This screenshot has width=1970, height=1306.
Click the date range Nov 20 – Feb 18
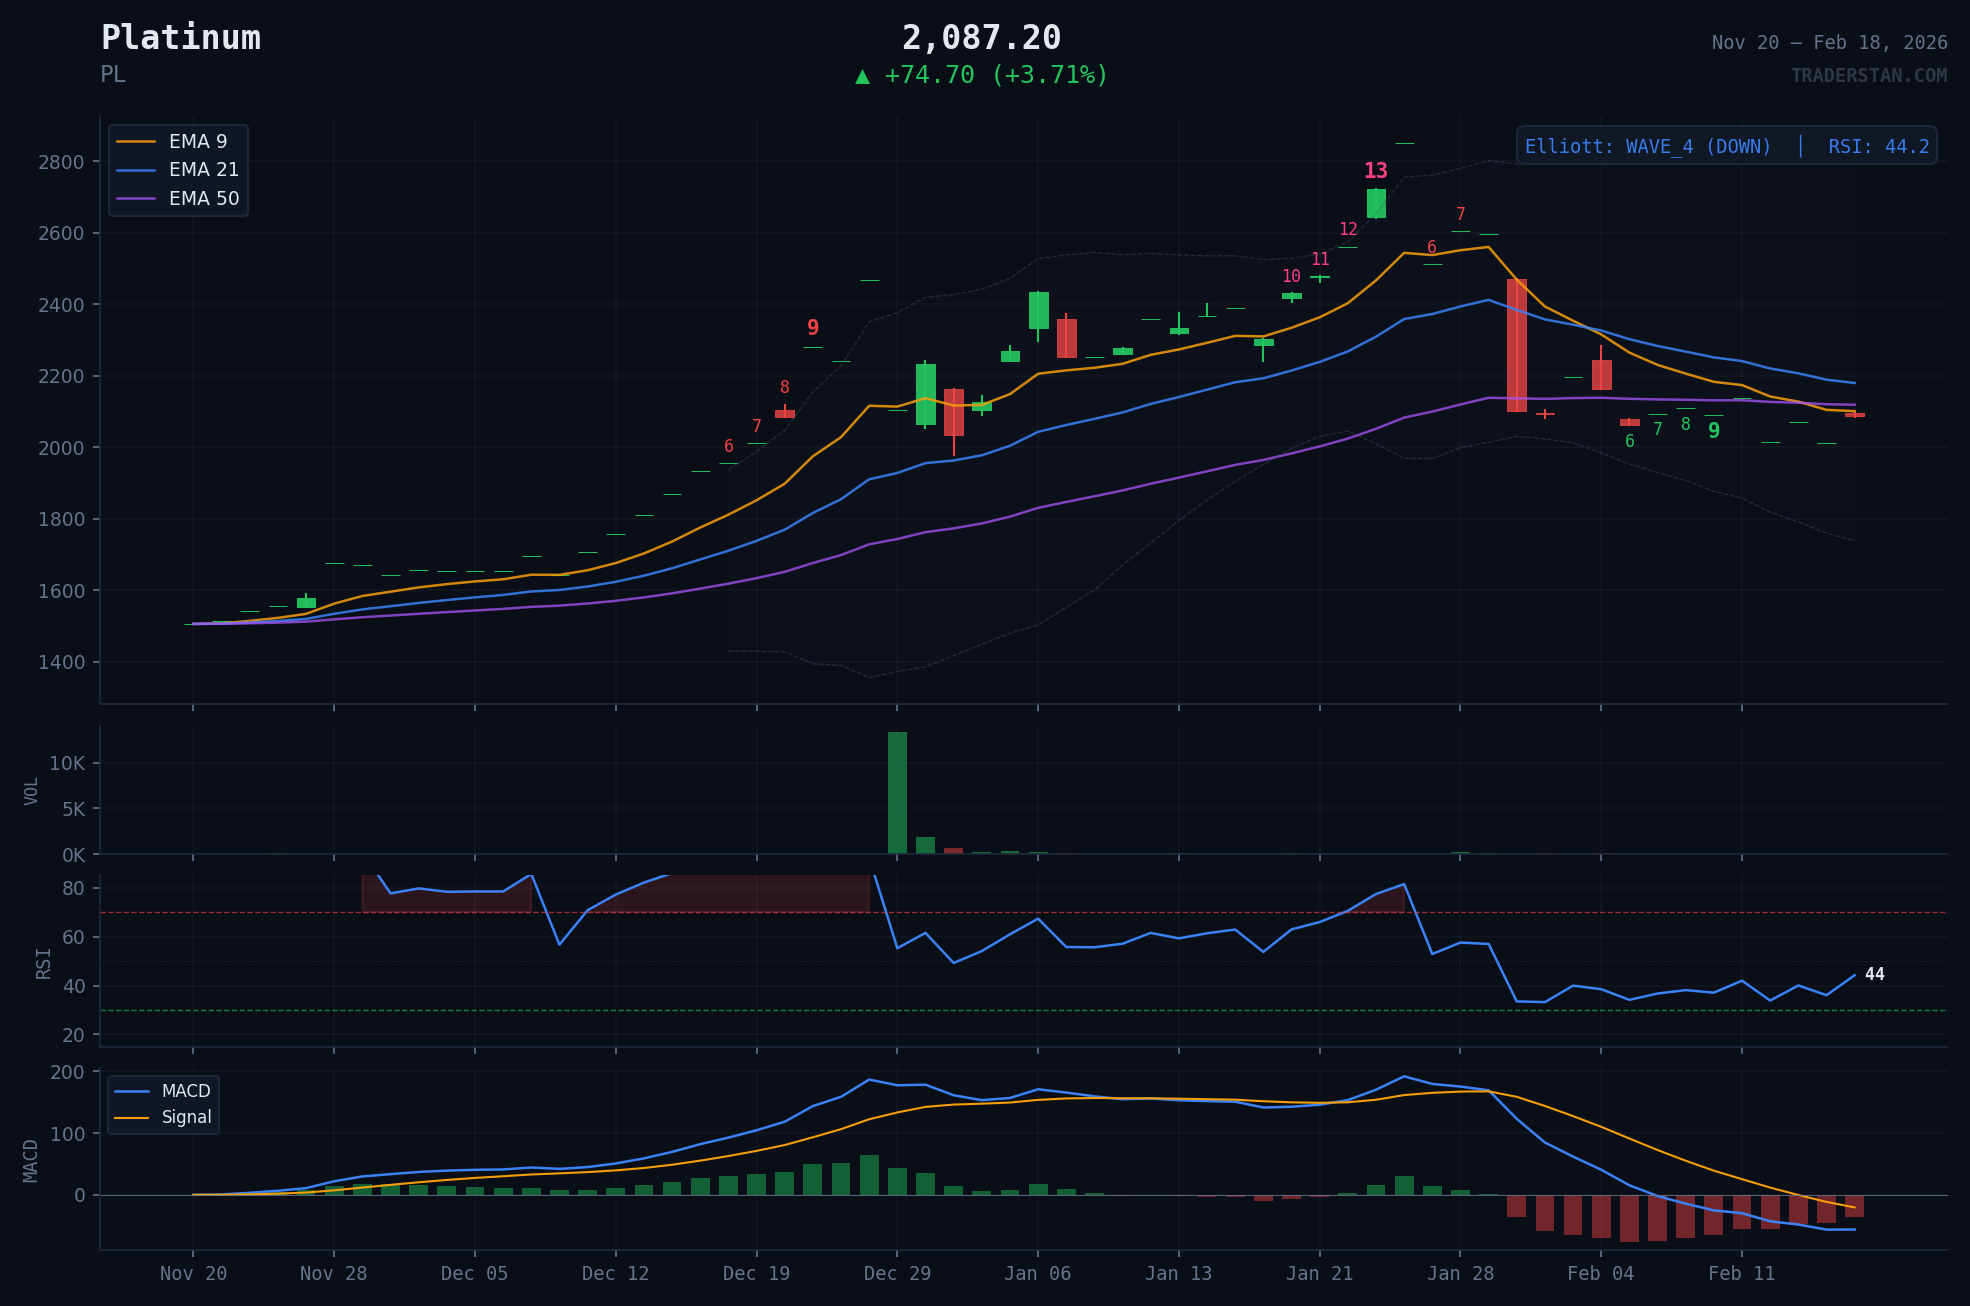click(1829, 43)
